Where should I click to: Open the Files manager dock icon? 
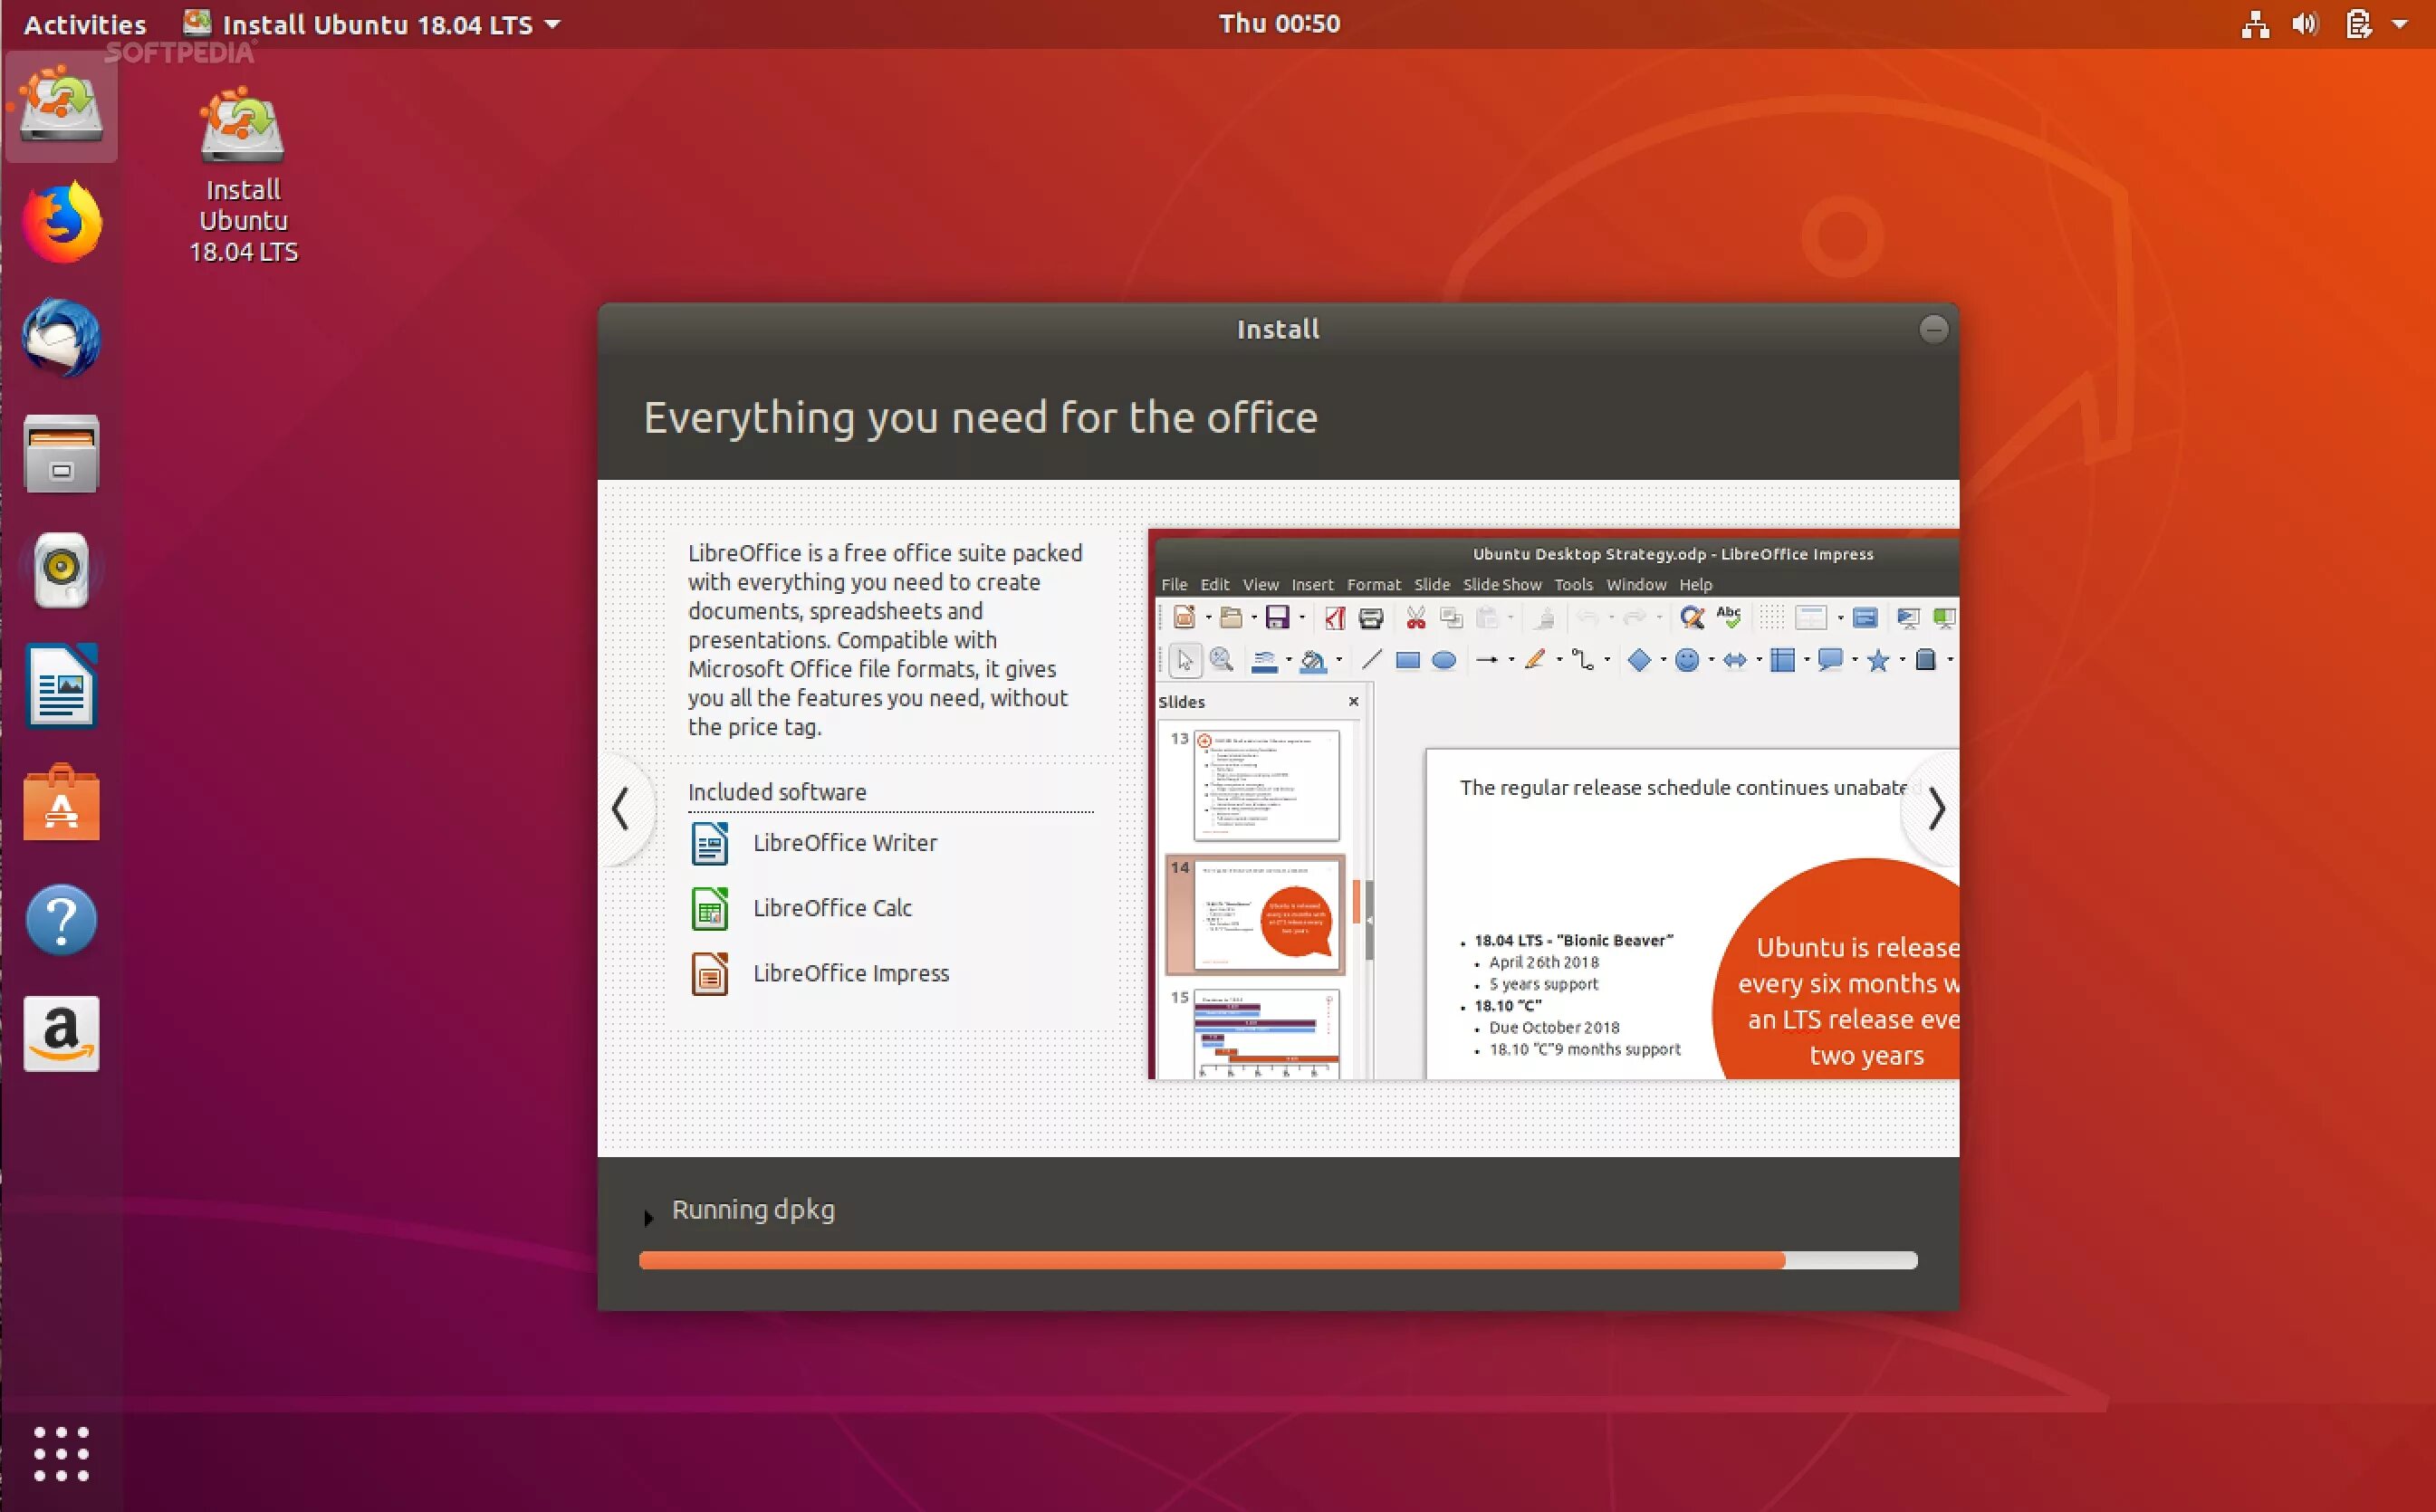pos(62,454)
